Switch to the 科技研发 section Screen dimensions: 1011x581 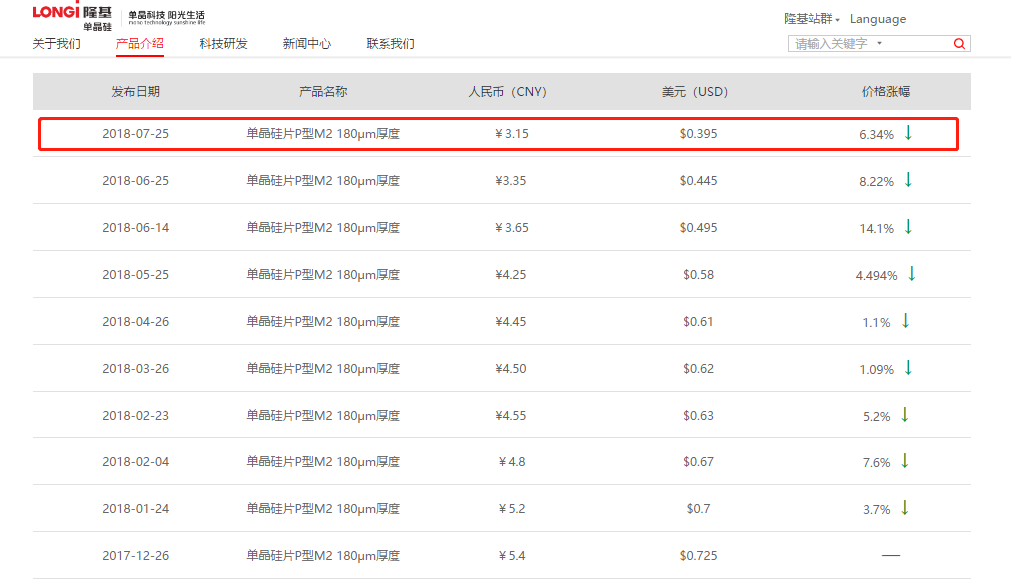[222, 44]
